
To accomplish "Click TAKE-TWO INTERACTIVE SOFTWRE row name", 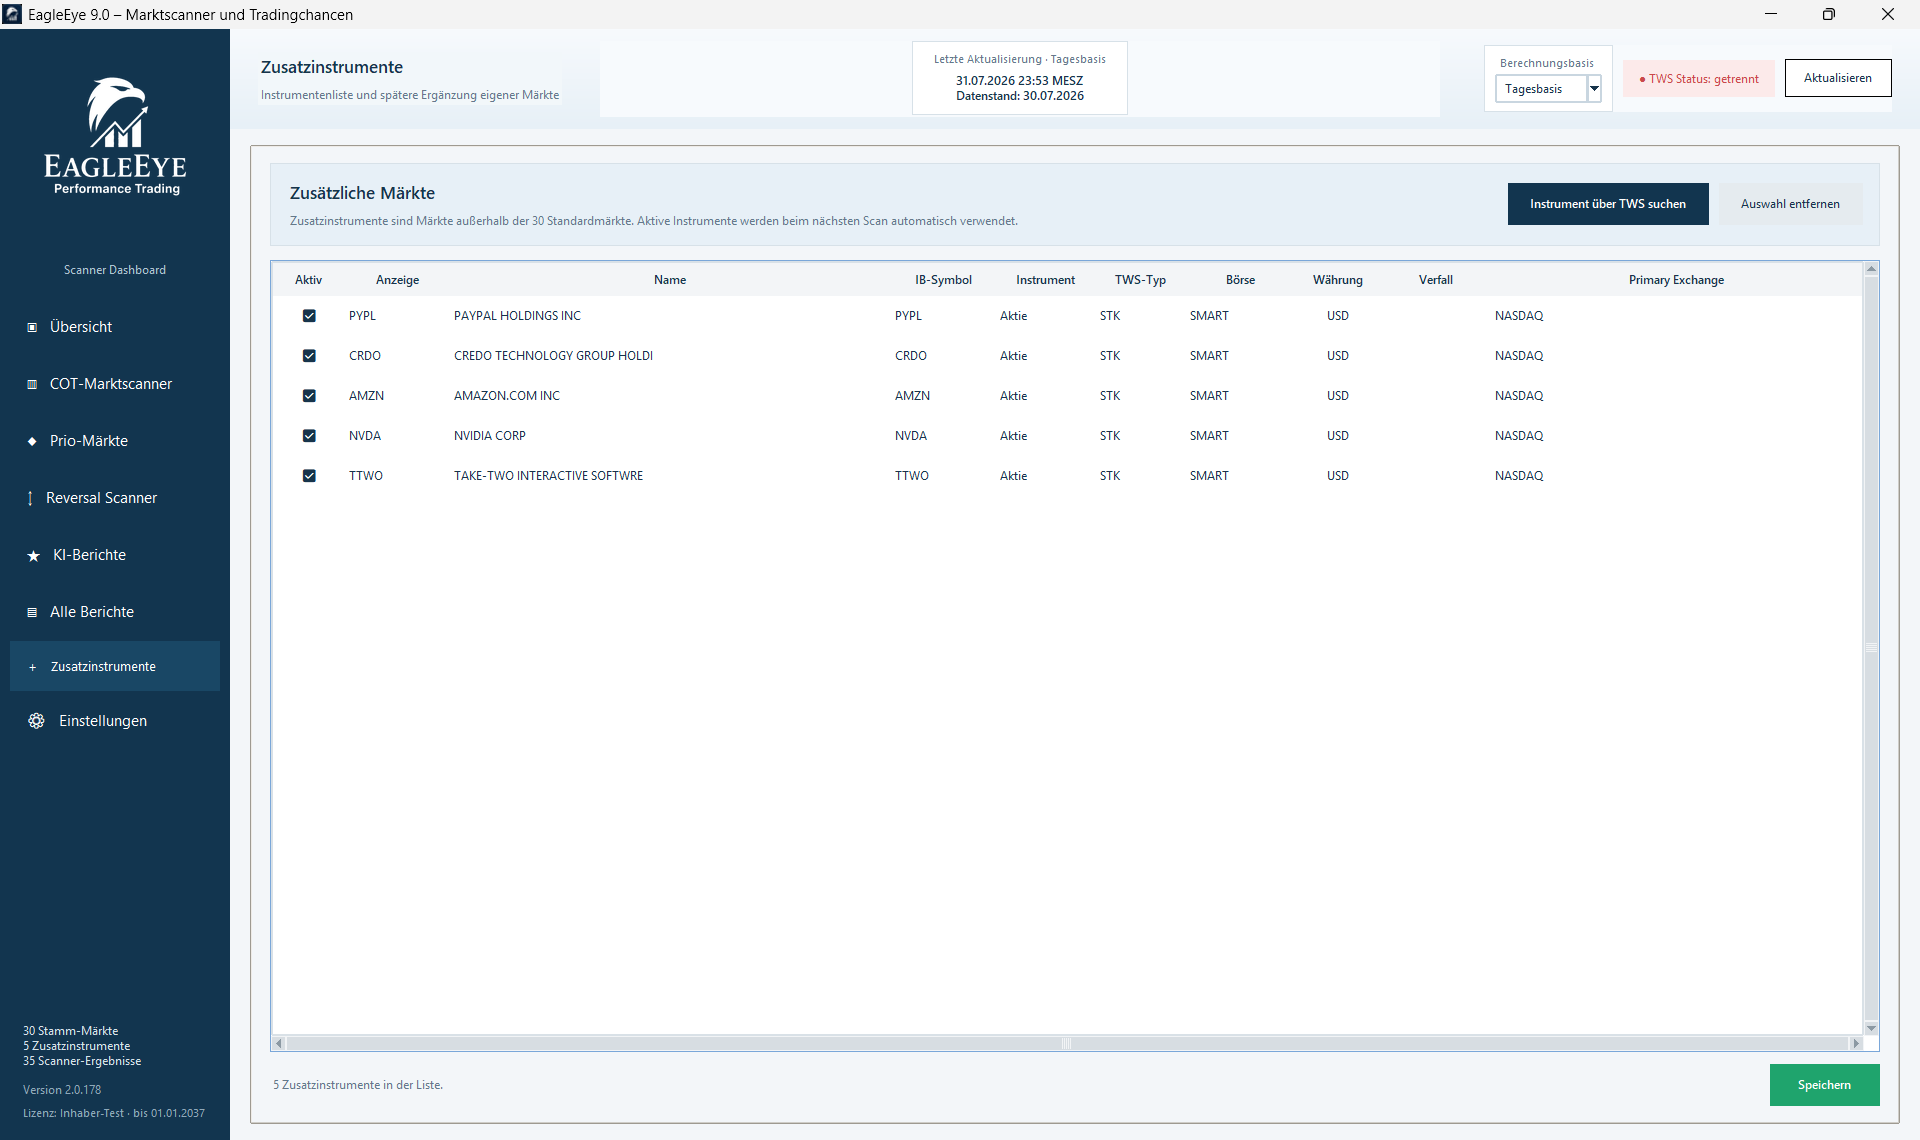I will tap(548, 476).
